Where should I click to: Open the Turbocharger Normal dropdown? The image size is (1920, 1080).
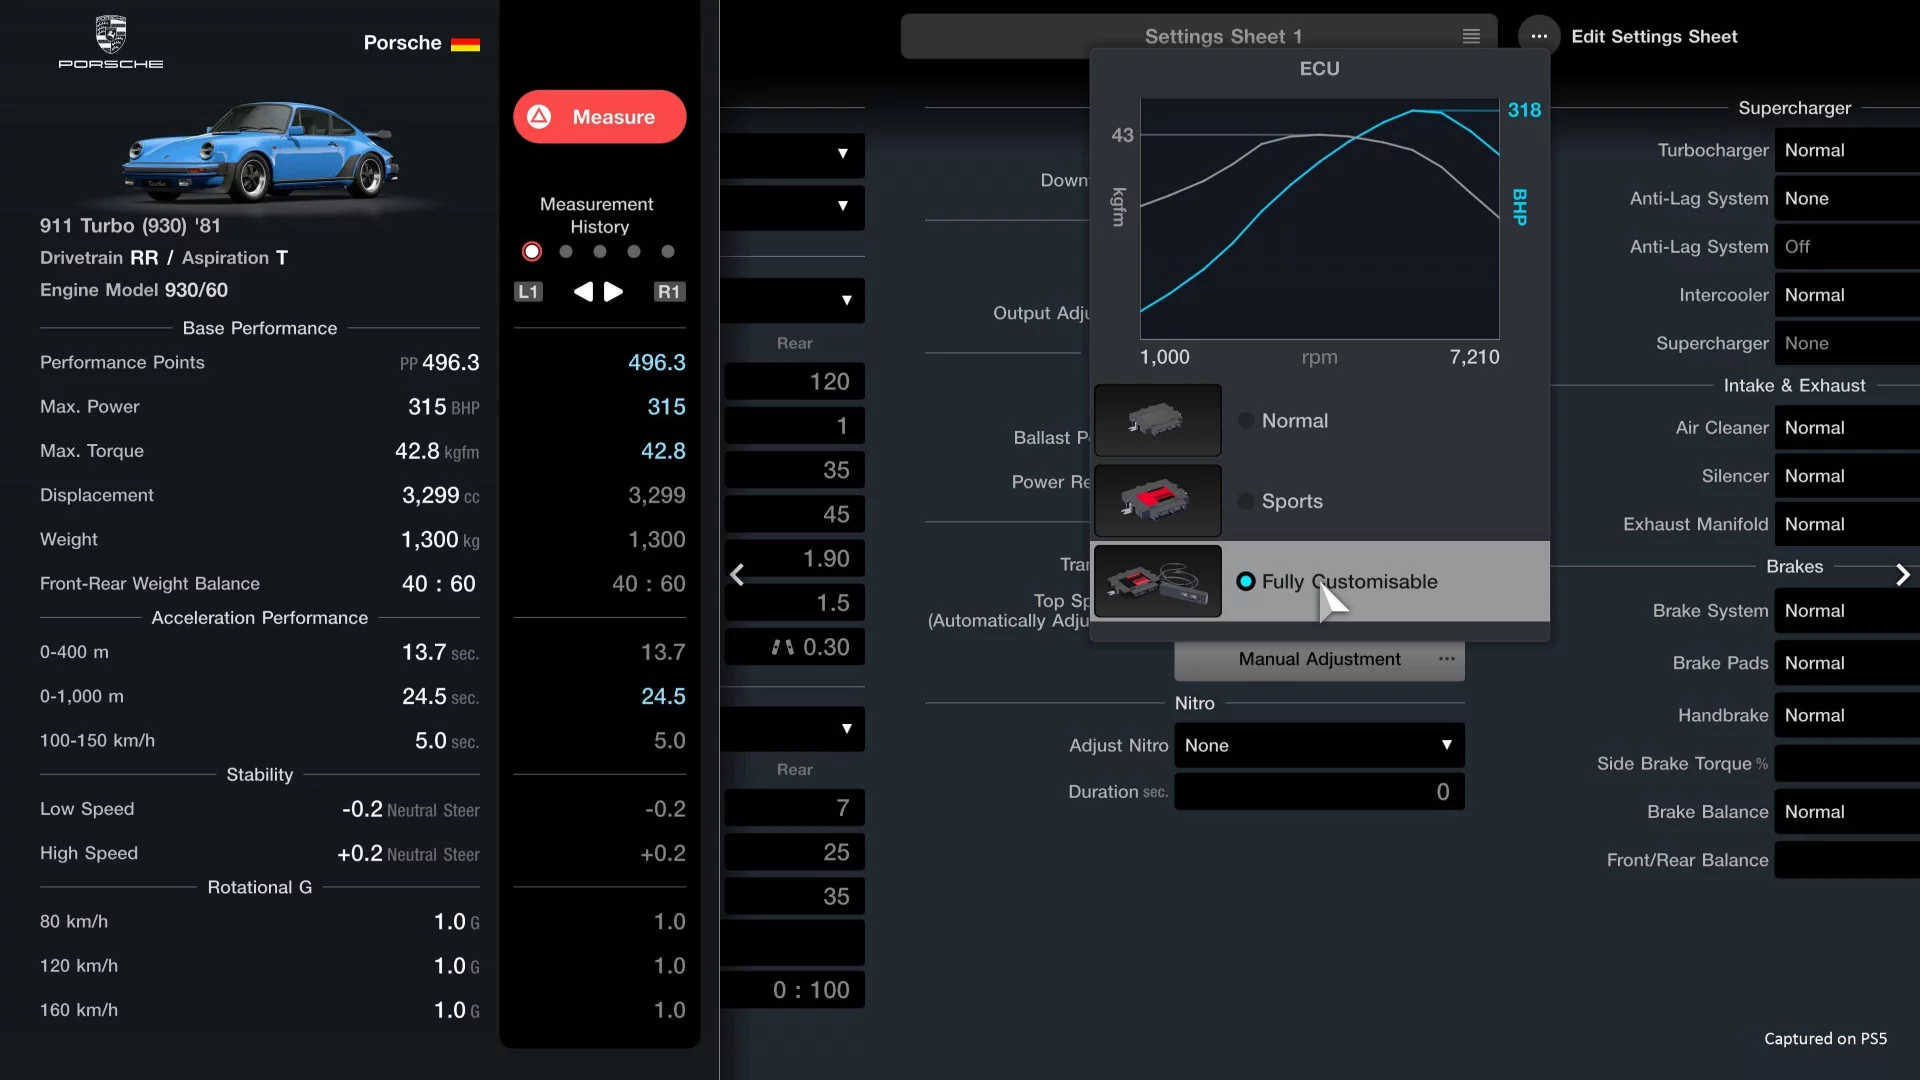(x=1847, y=150)
